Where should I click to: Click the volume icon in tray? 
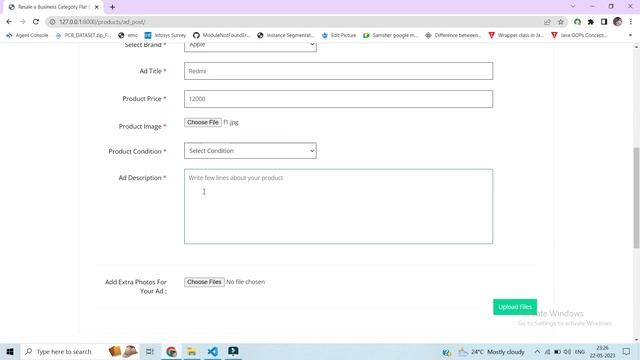(567, 351)
